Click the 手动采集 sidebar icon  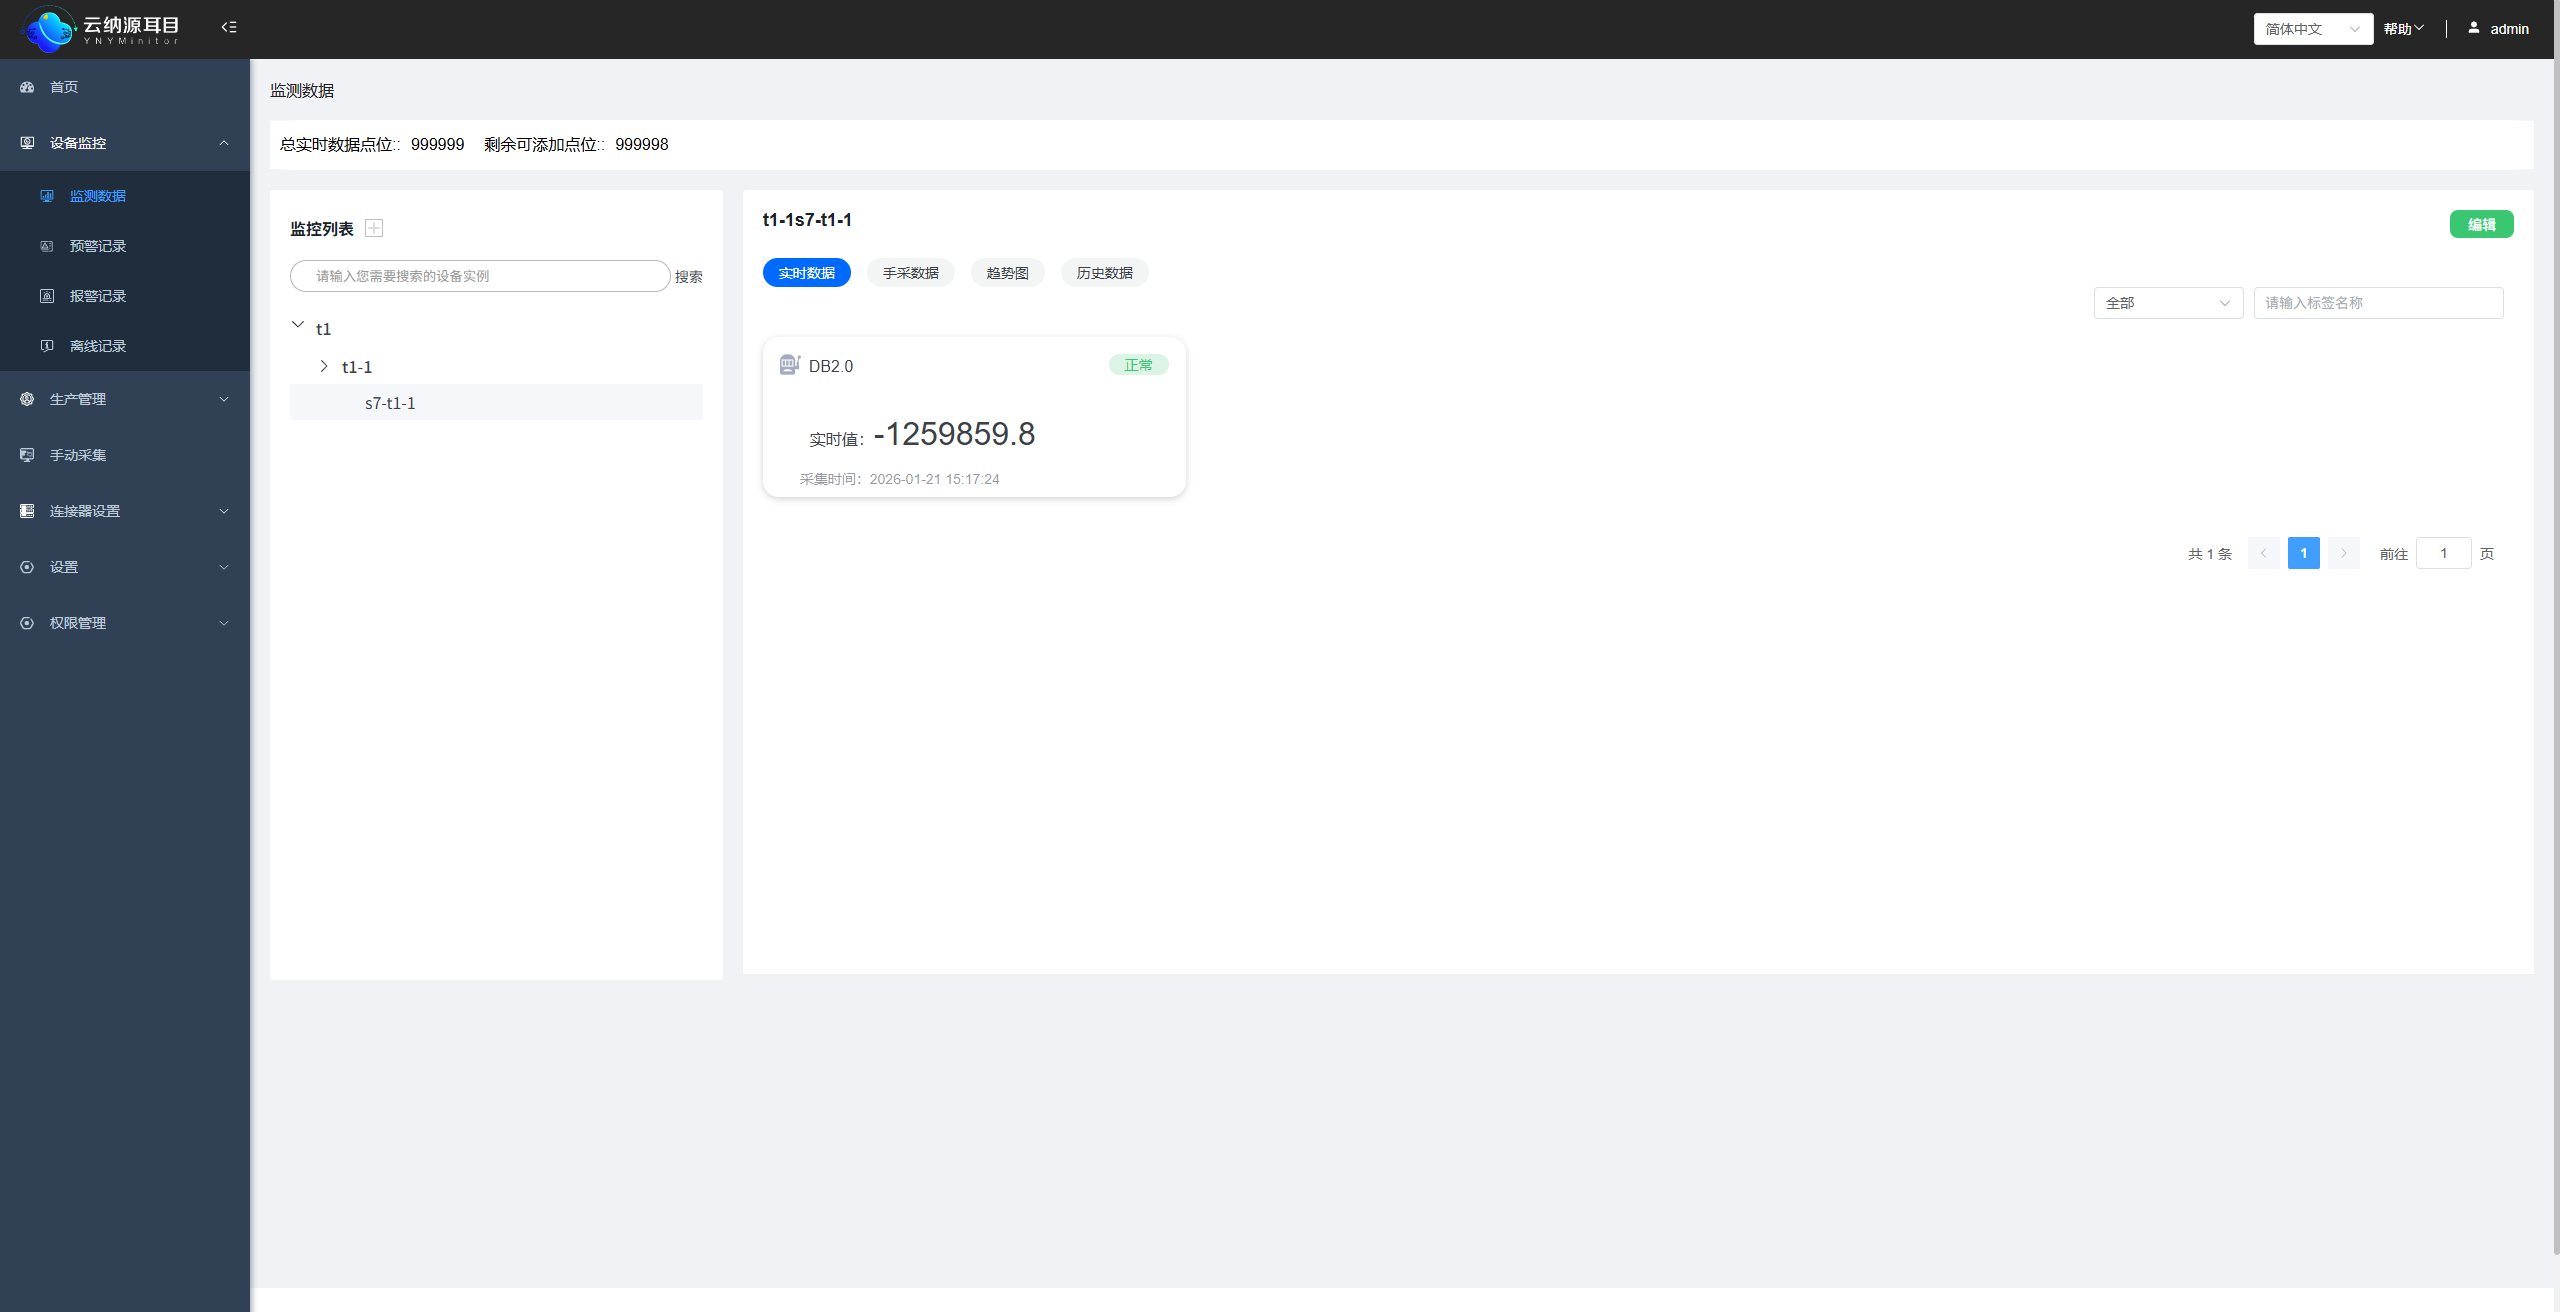[27, 455]
